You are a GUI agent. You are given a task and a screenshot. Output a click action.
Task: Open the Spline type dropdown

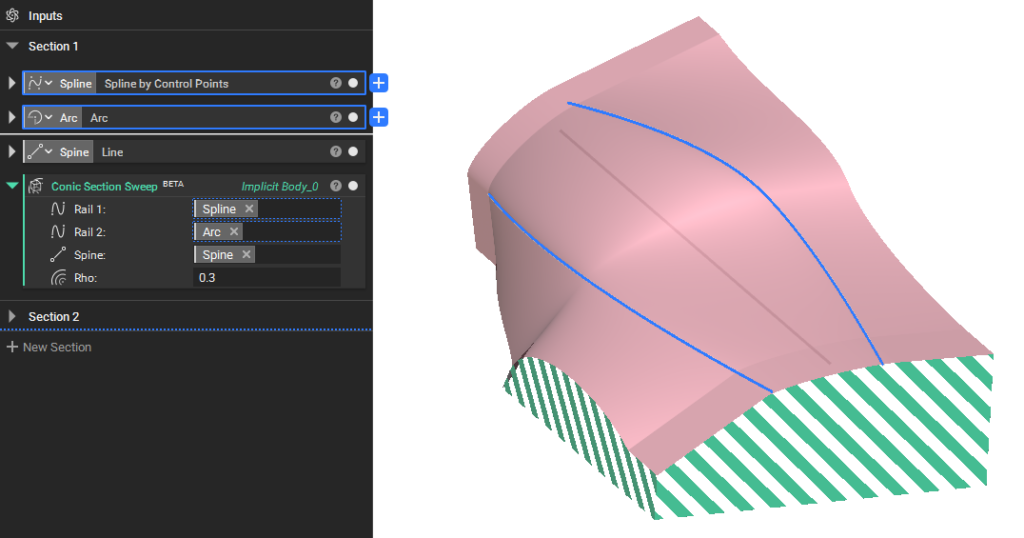coord(40,84)
